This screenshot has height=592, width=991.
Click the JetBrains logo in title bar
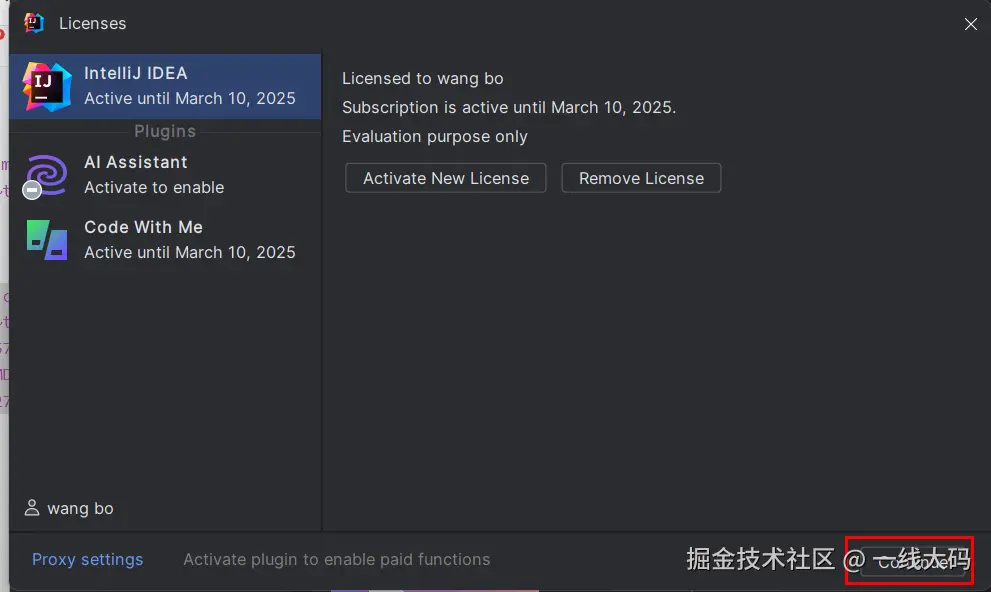click(34, 23)
